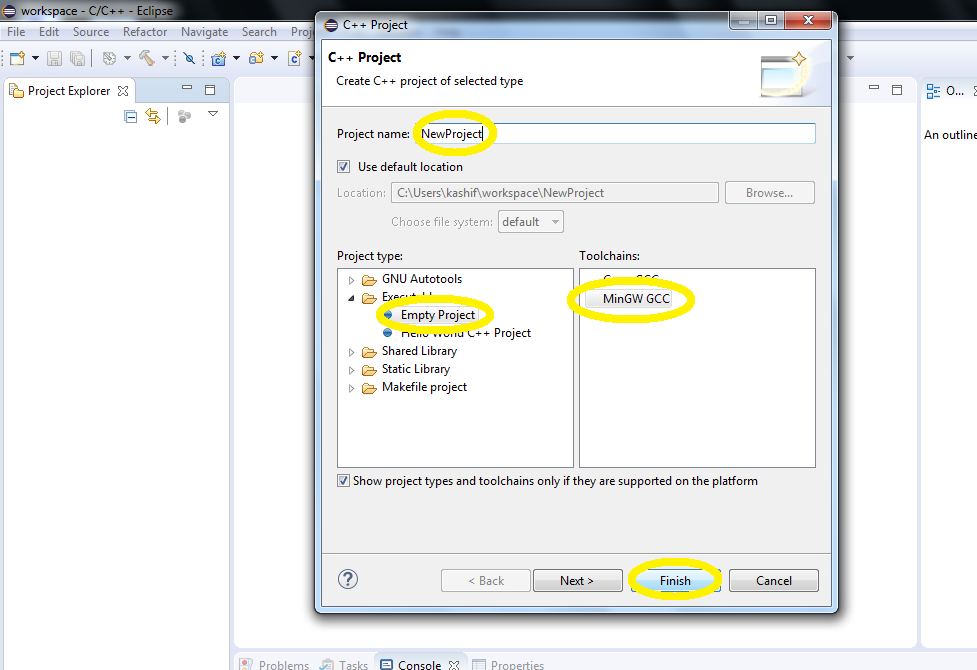Click the Build hammer icon
Viewport: 977px width, 670px height.
tap(149, 58)
